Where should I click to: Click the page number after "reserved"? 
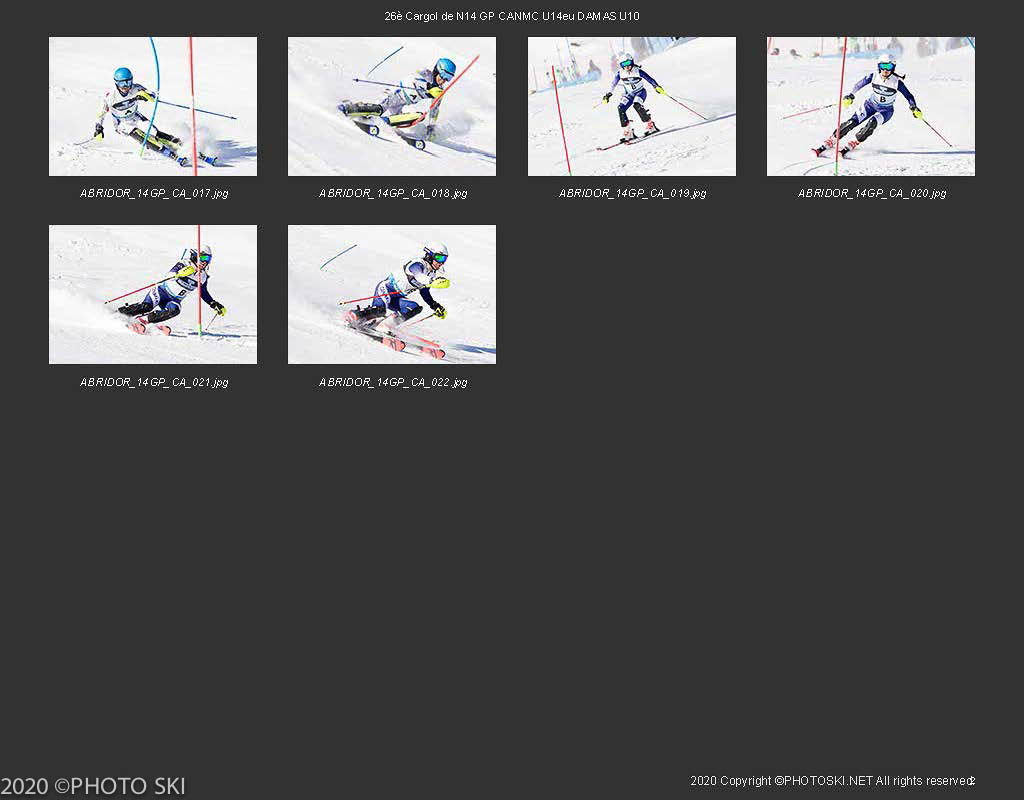[972, 781]
